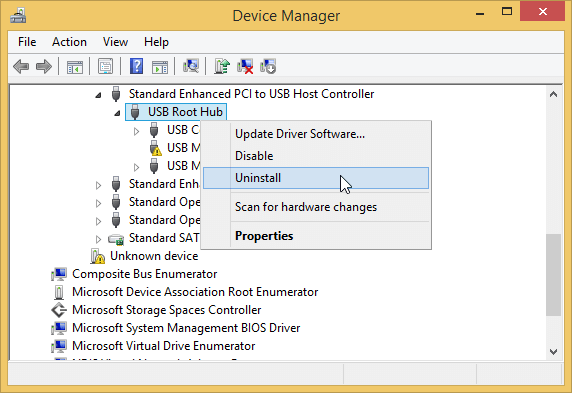Toggle the Show/Hide Console Tree icon
This screenshot has height=393, width=572.
click(75, 67)
